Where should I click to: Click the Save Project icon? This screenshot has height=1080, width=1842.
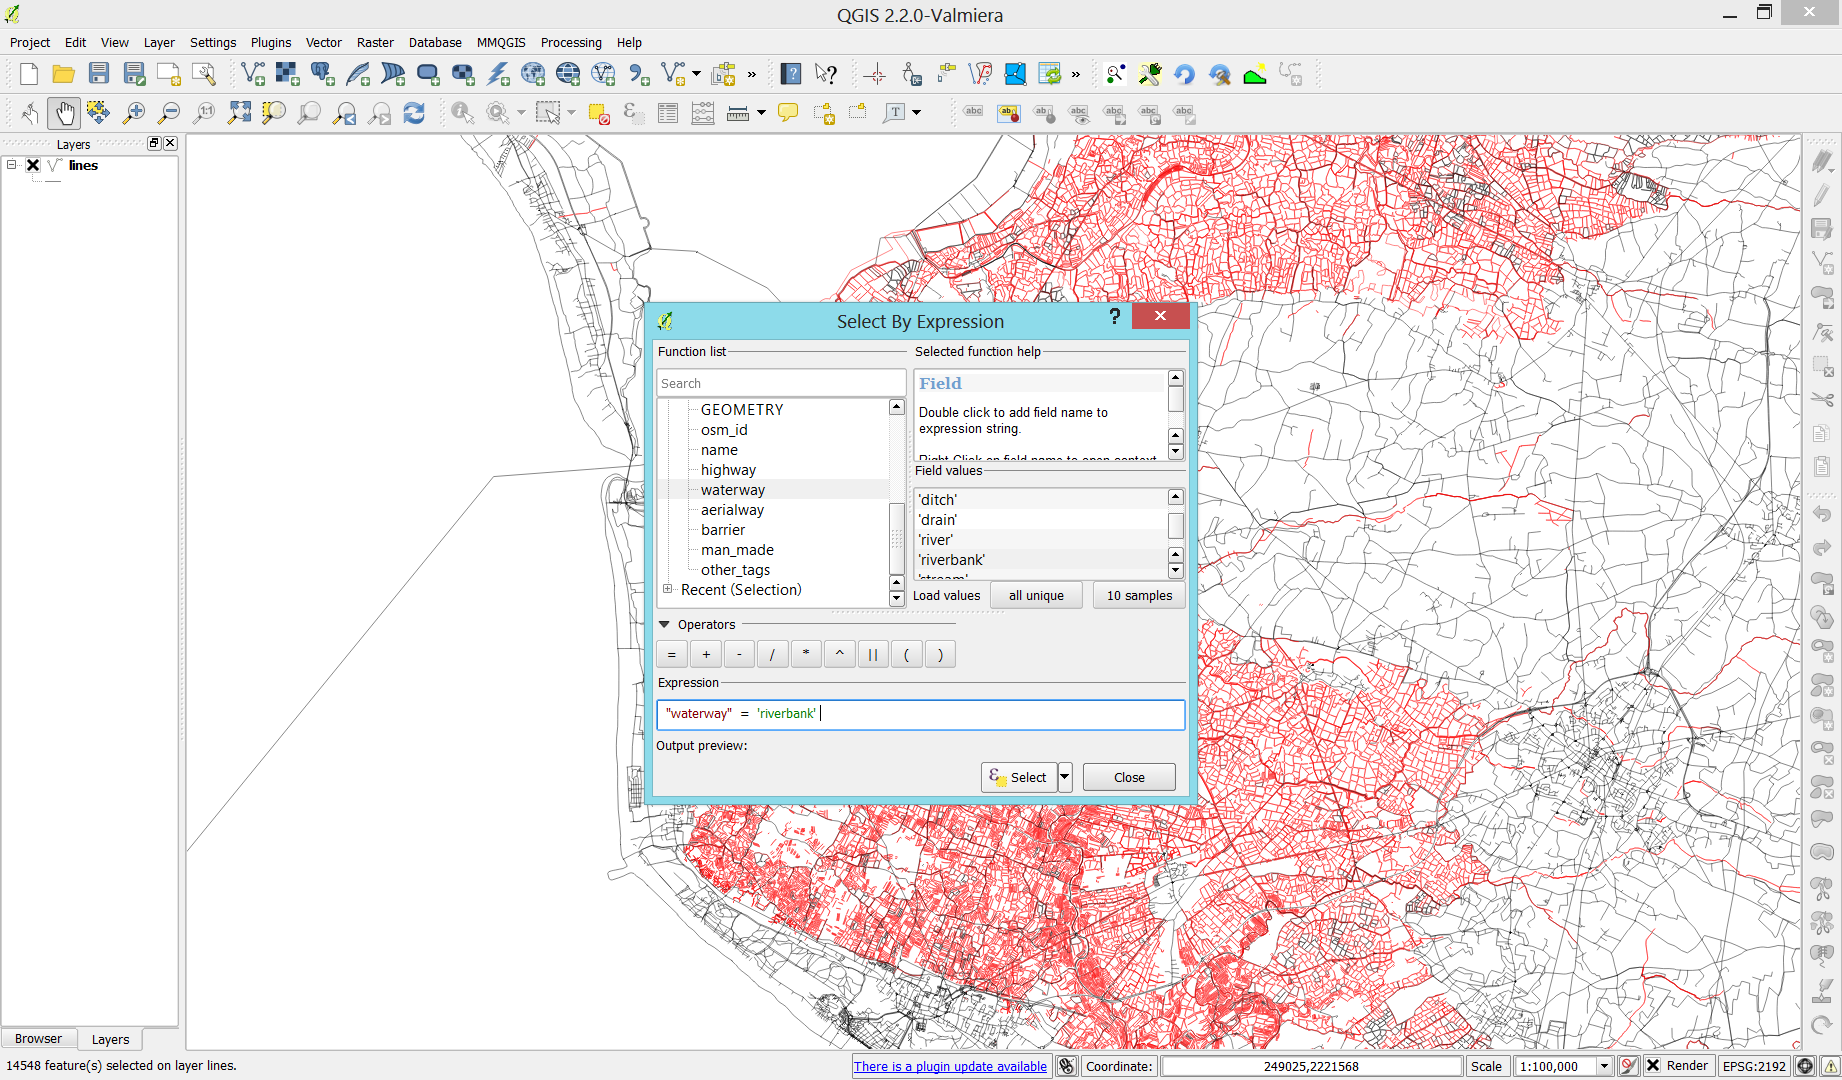[98, 74]
